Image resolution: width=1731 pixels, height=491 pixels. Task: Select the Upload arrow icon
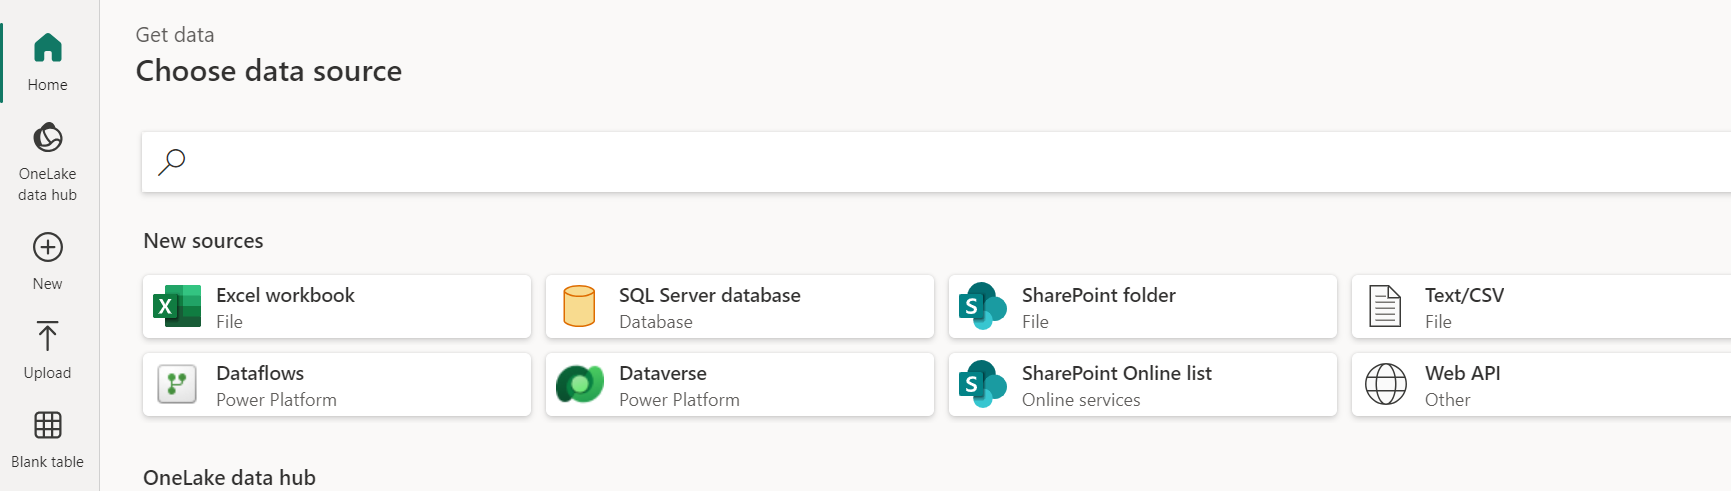[48, 336]
